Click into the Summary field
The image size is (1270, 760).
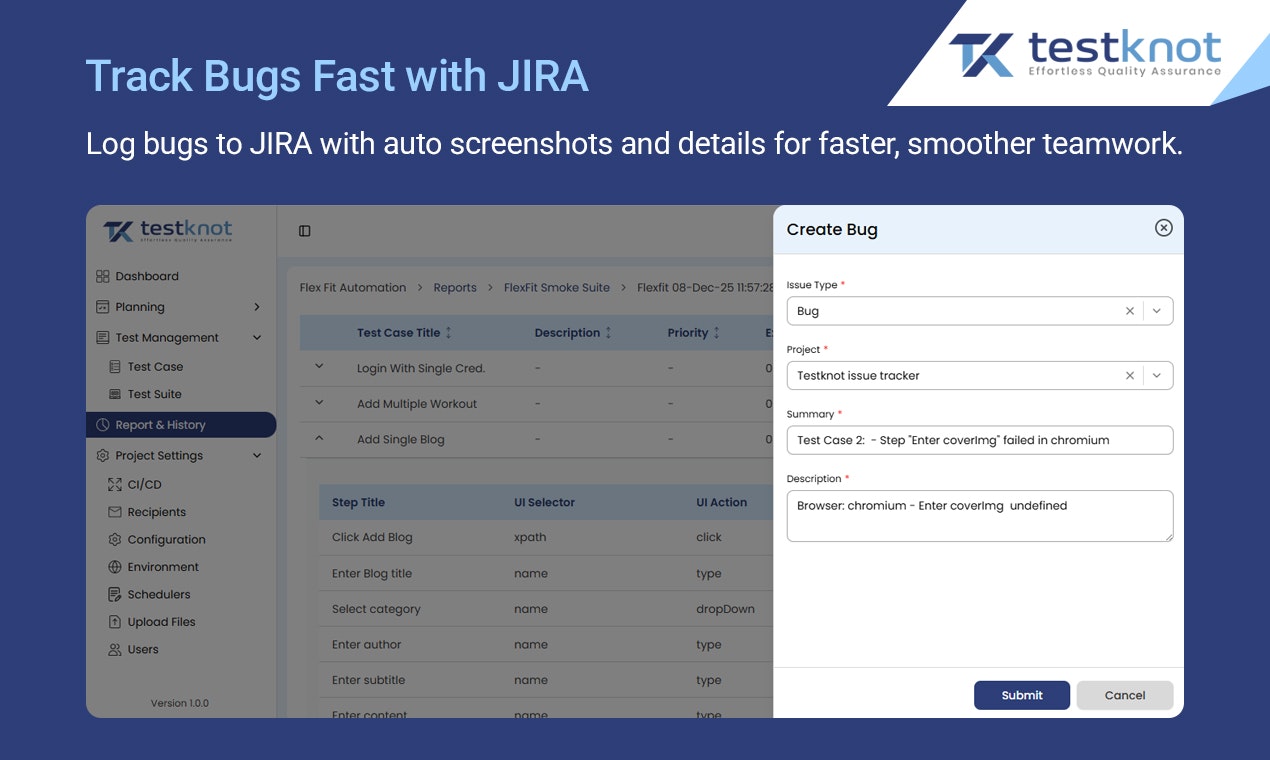coord(980,440)
